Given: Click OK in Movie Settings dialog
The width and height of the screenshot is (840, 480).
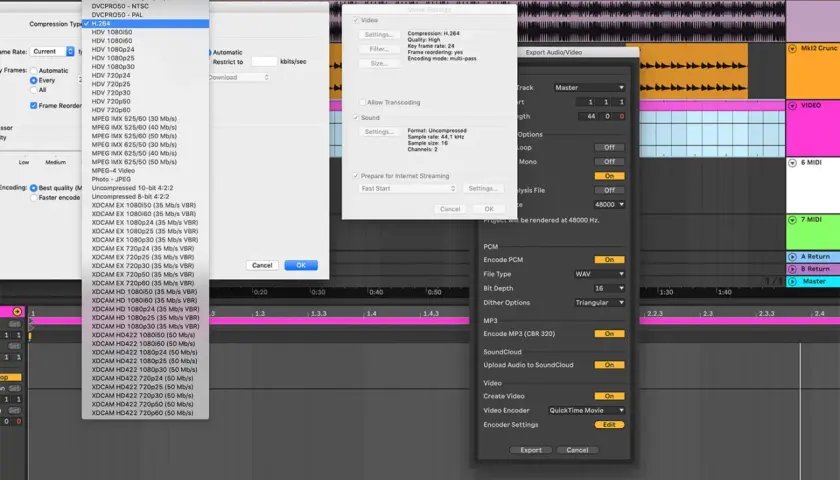Looking at the screenshot, I should (489, 209).
